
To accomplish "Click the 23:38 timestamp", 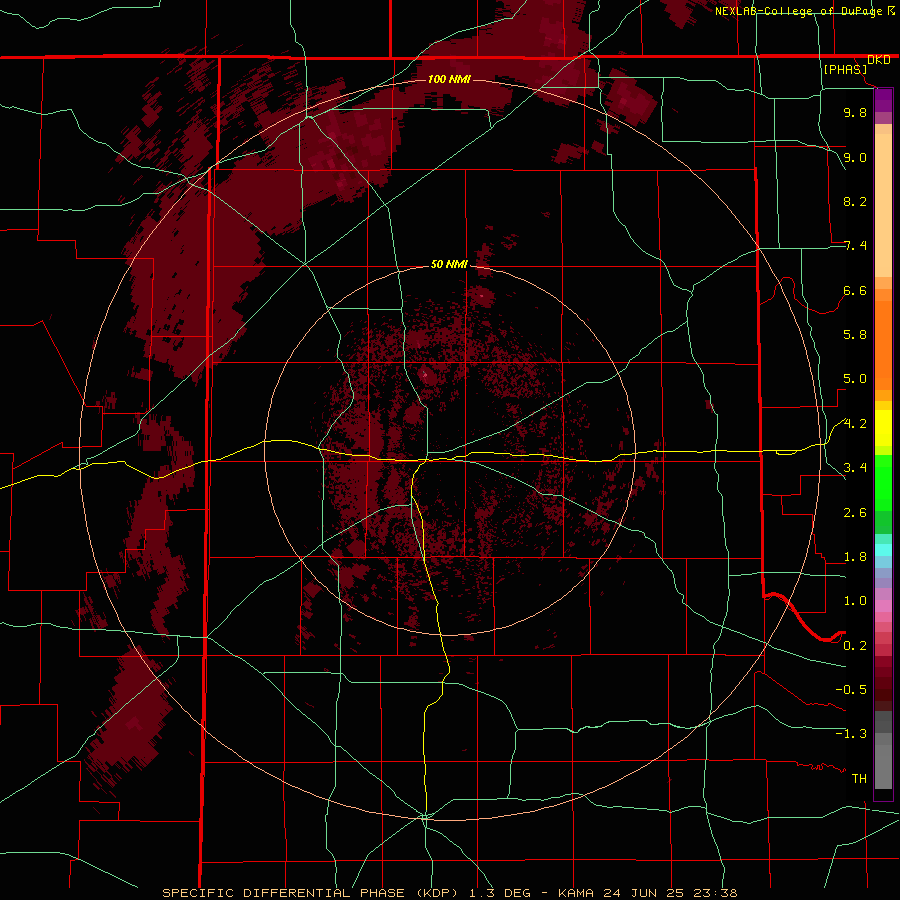I will click(715, 893).
